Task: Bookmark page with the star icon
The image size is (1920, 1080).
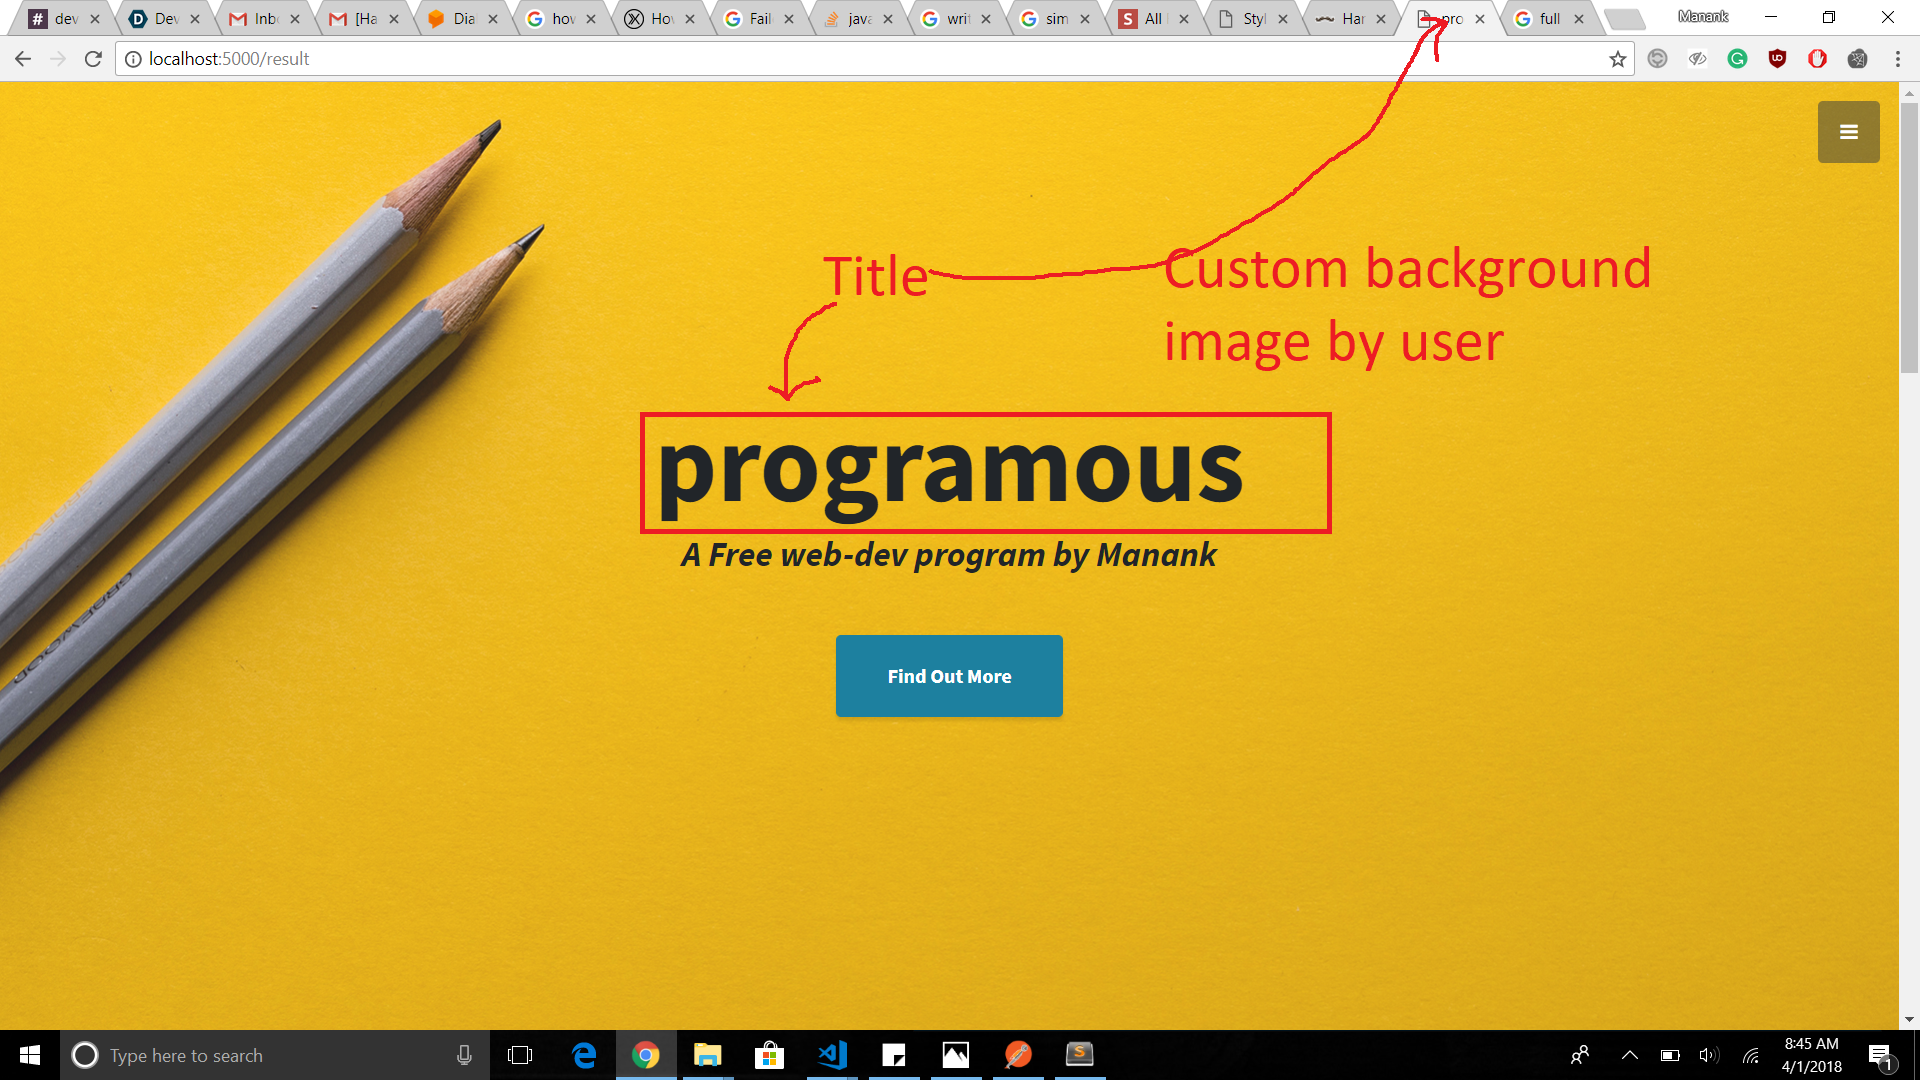Action: [1617, 59]
